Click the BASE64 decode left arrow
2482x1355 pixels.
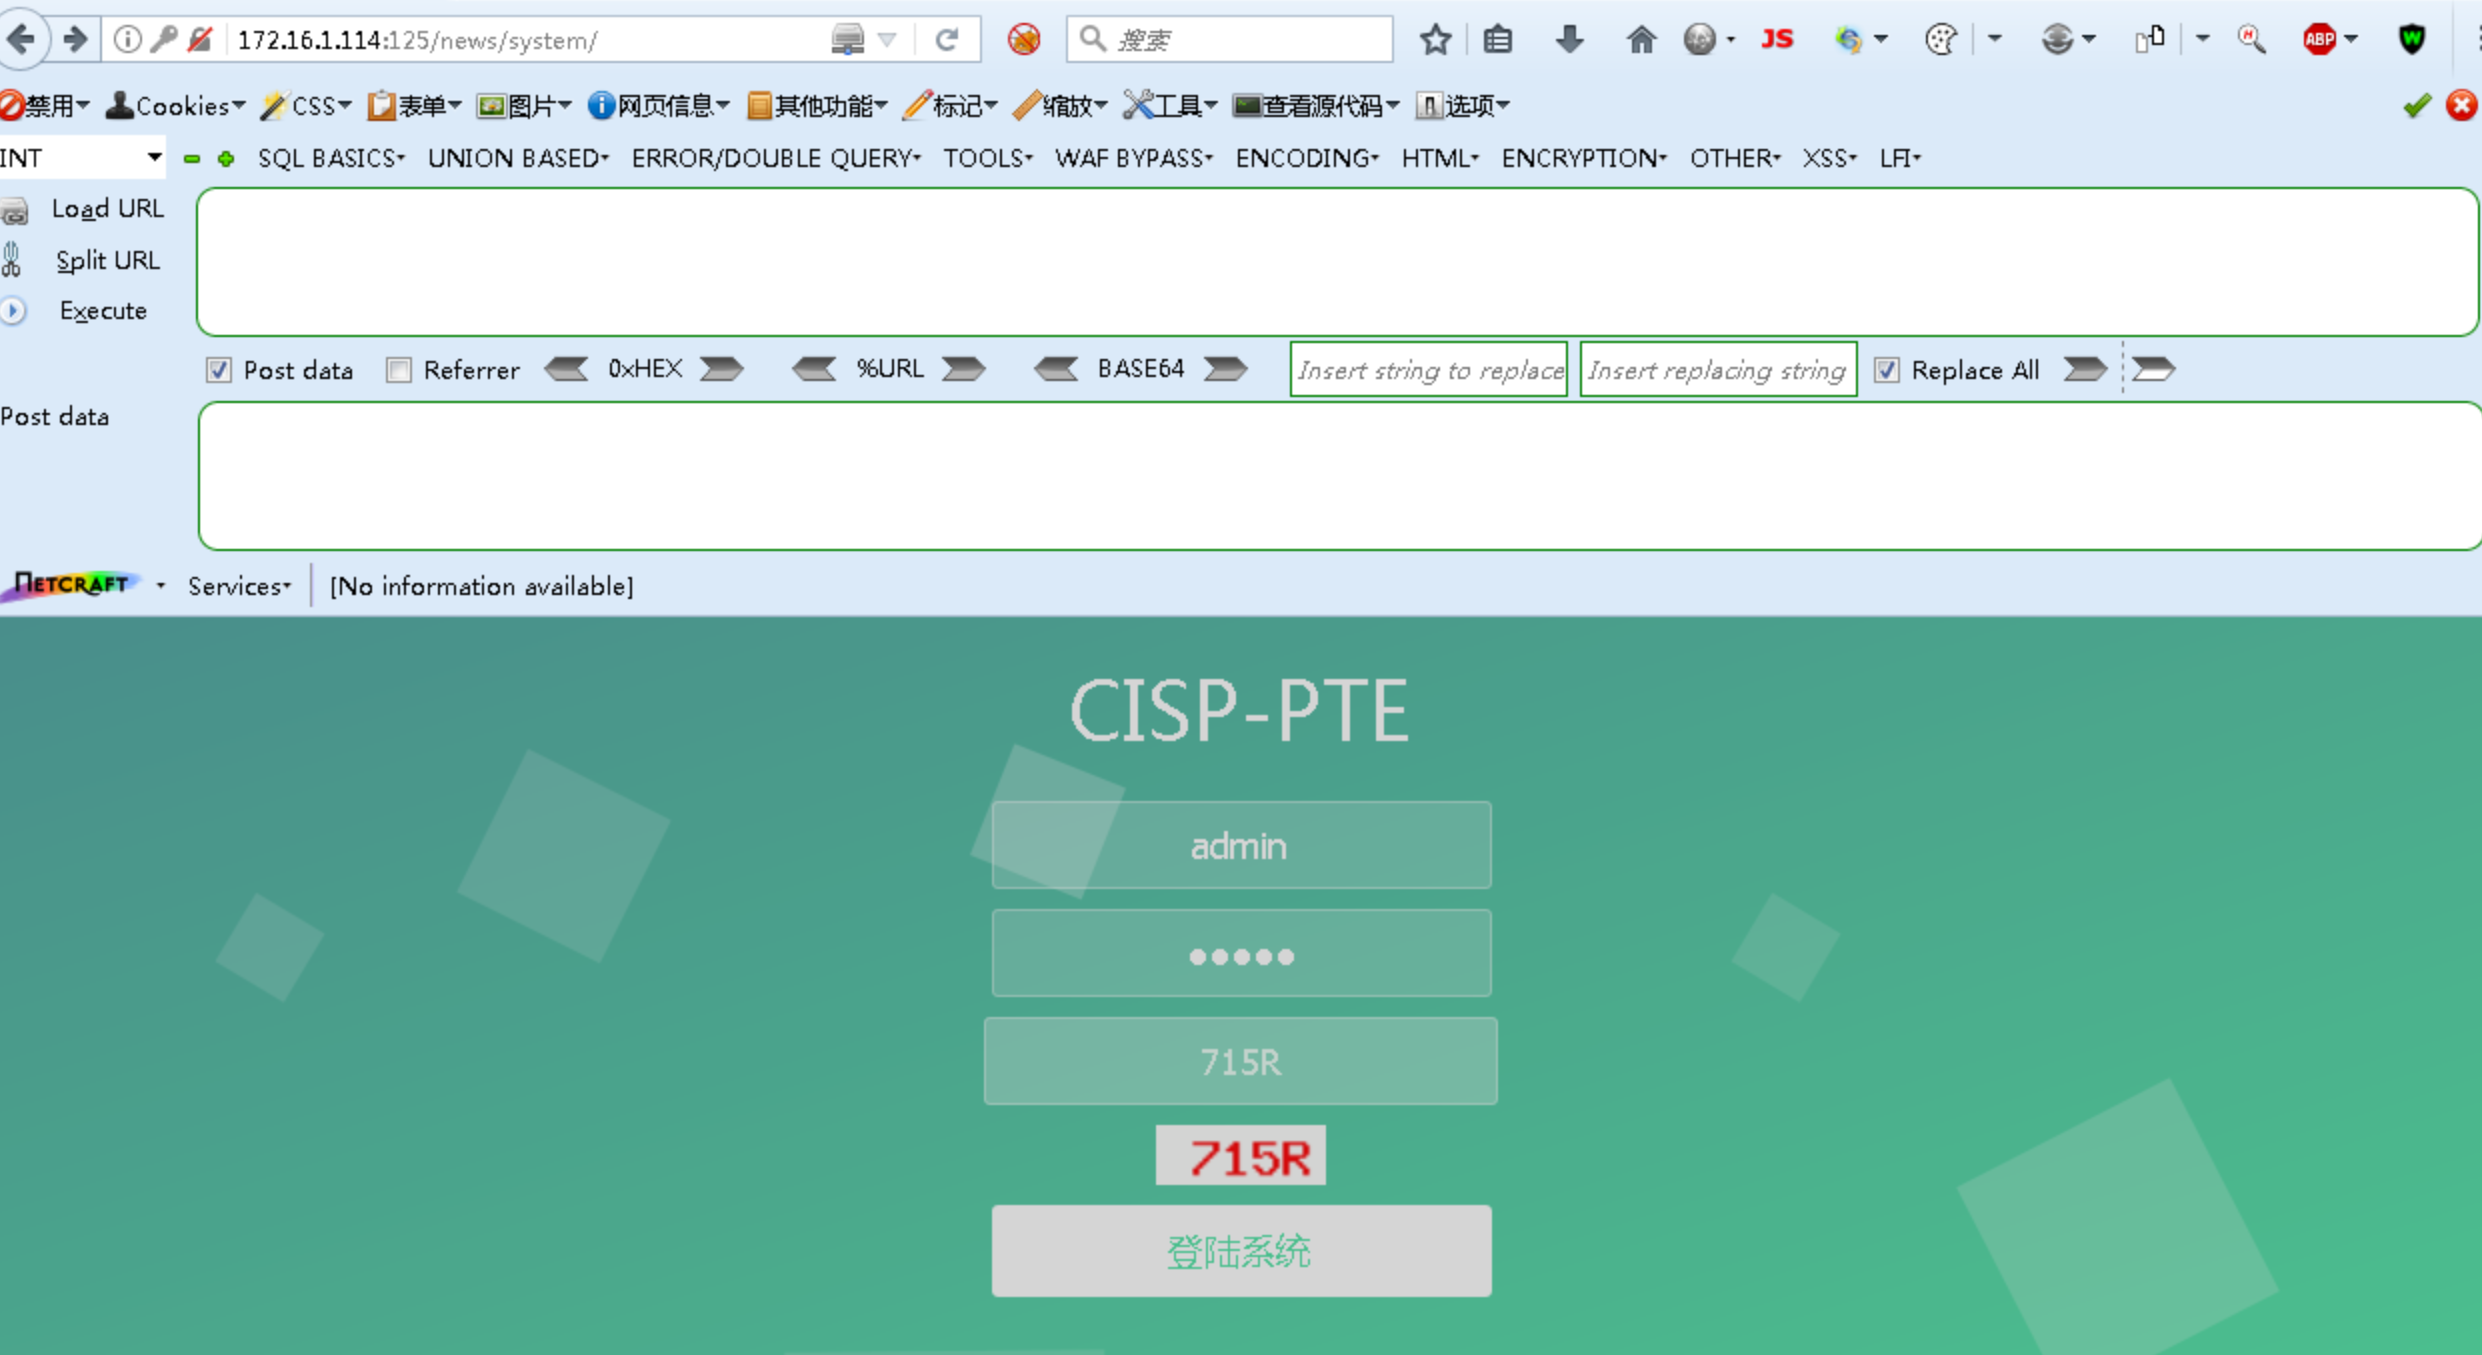click(x=1056, y=369)
